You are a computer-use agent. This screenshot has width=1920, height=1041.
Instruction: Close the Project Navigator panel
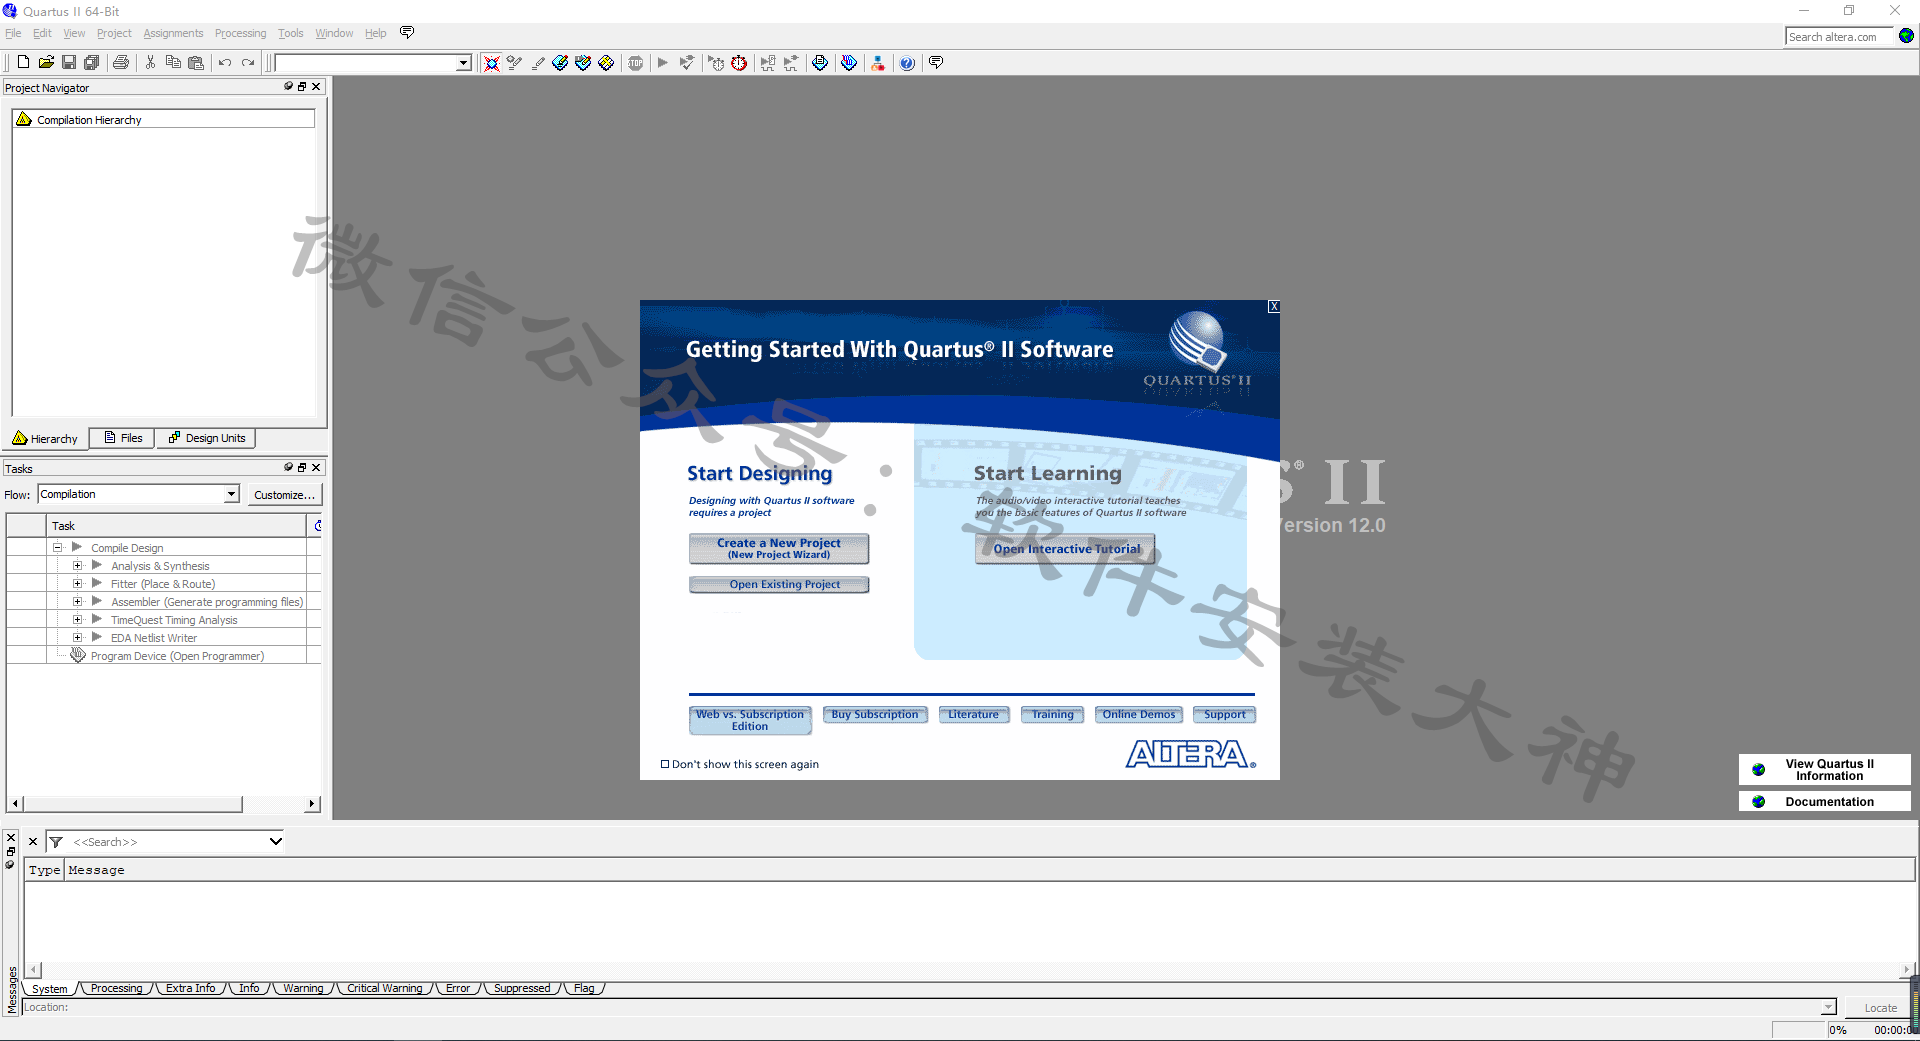point(316,87)
